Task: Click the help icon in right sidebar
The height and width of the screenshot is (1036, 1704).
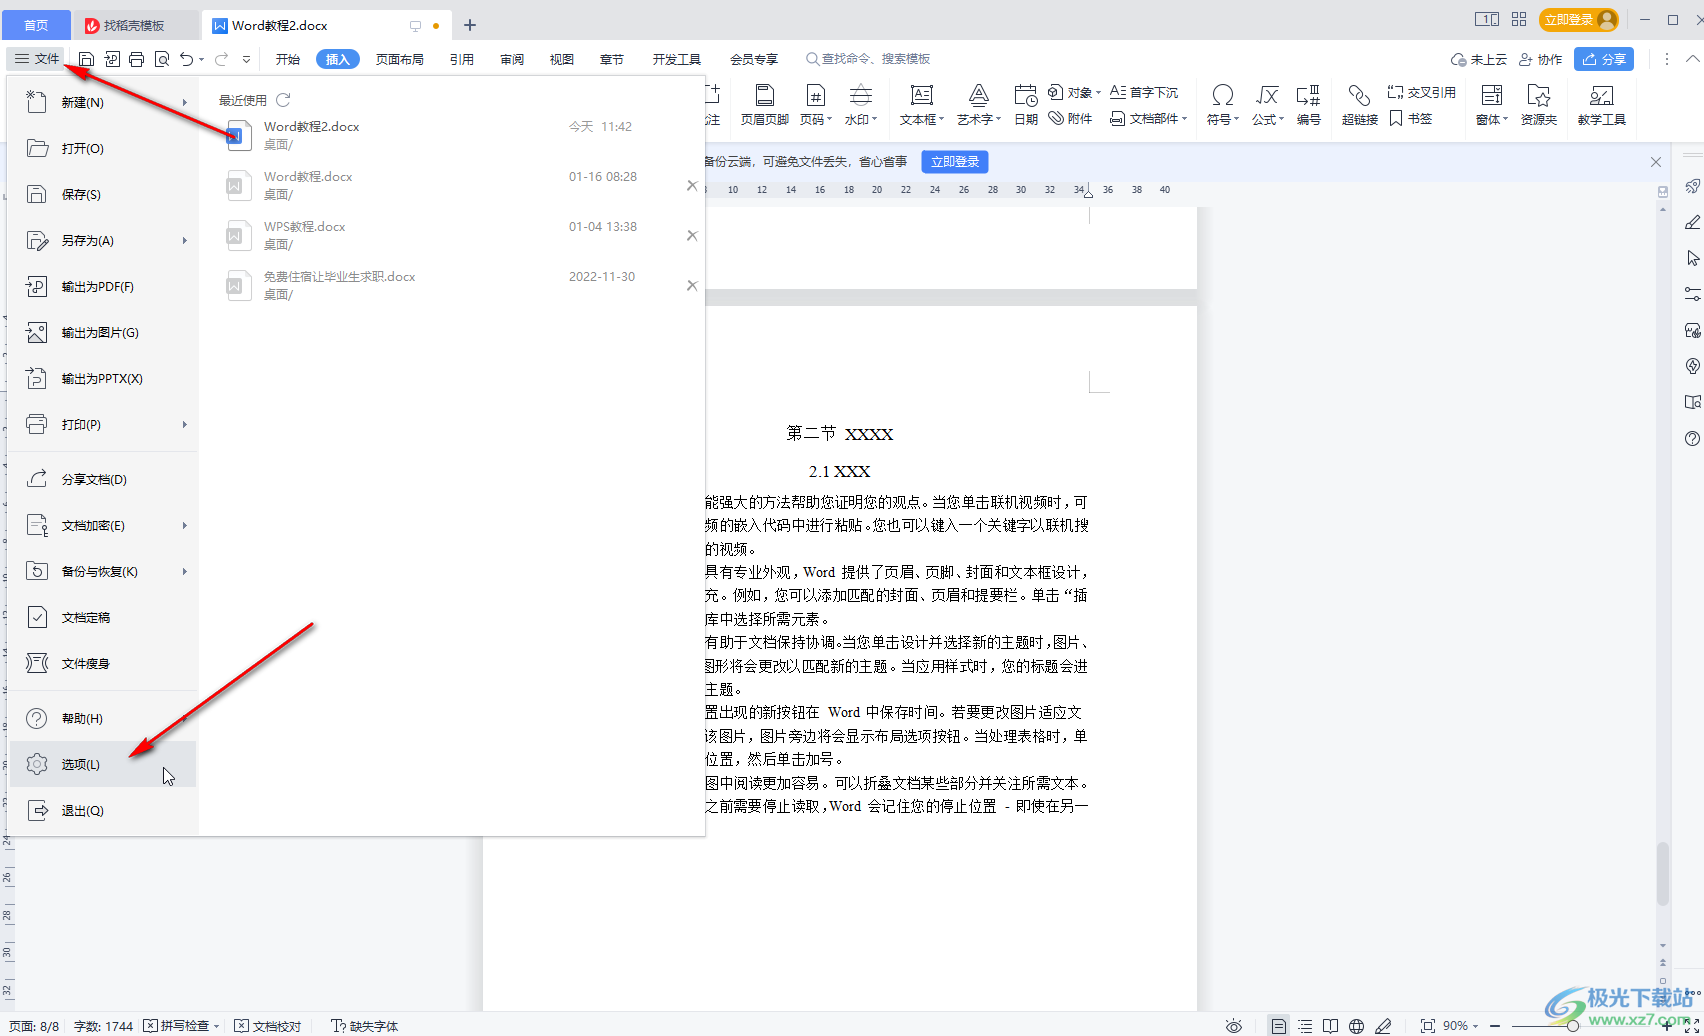Action: coord(1692,438)
